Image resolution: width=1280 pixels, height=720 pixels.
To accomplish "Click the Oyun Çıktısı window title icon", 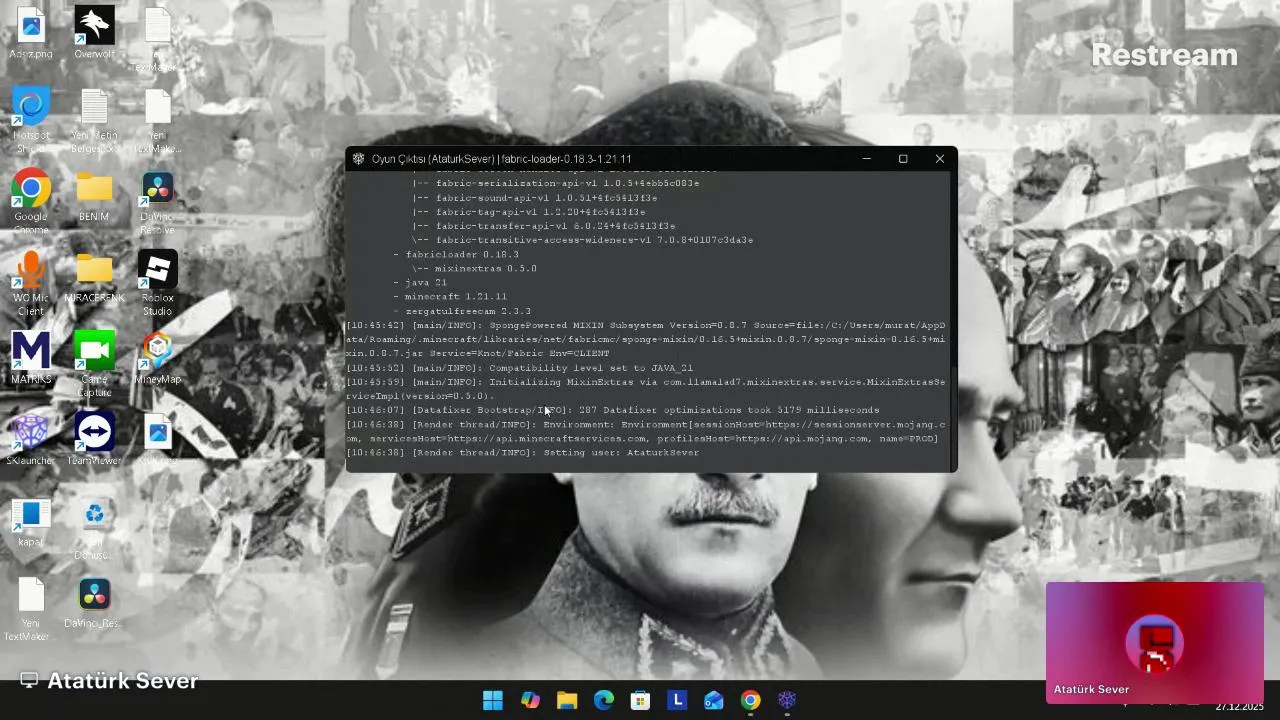I will [x=359, y=159].
